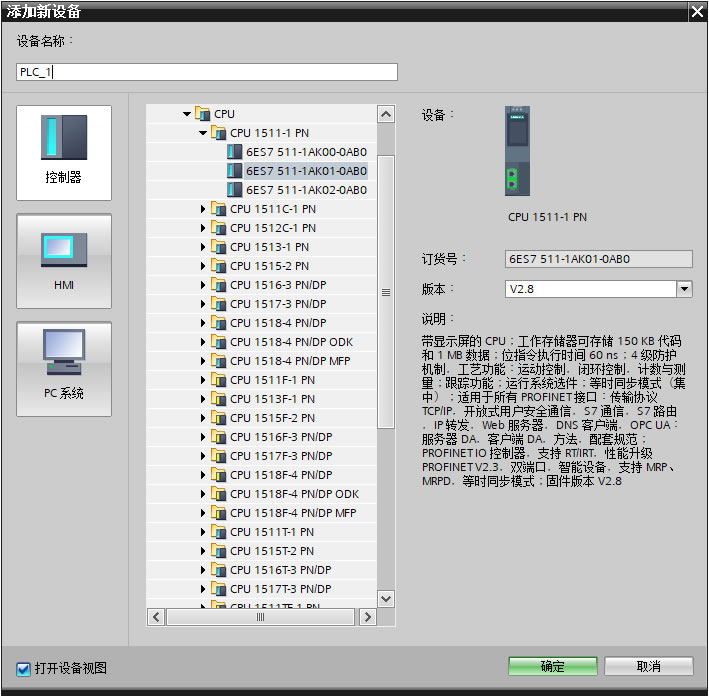709x697 pixels.
Task: Click the CPU 1515F-2 PN folder icon
Action: 218,417
